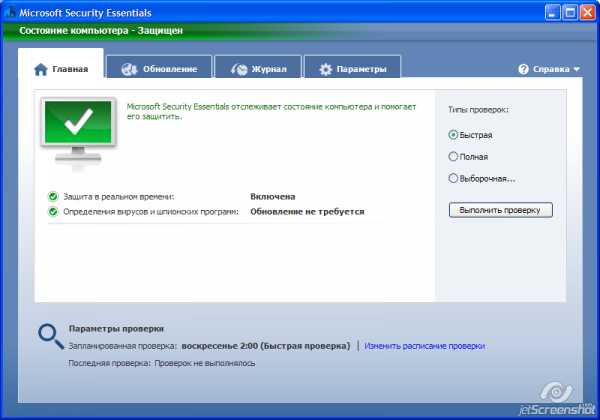Click Обновление не требуется status text
Image resolution: width=600 pixels, height=420 pixels.
[x=307, y=212]
